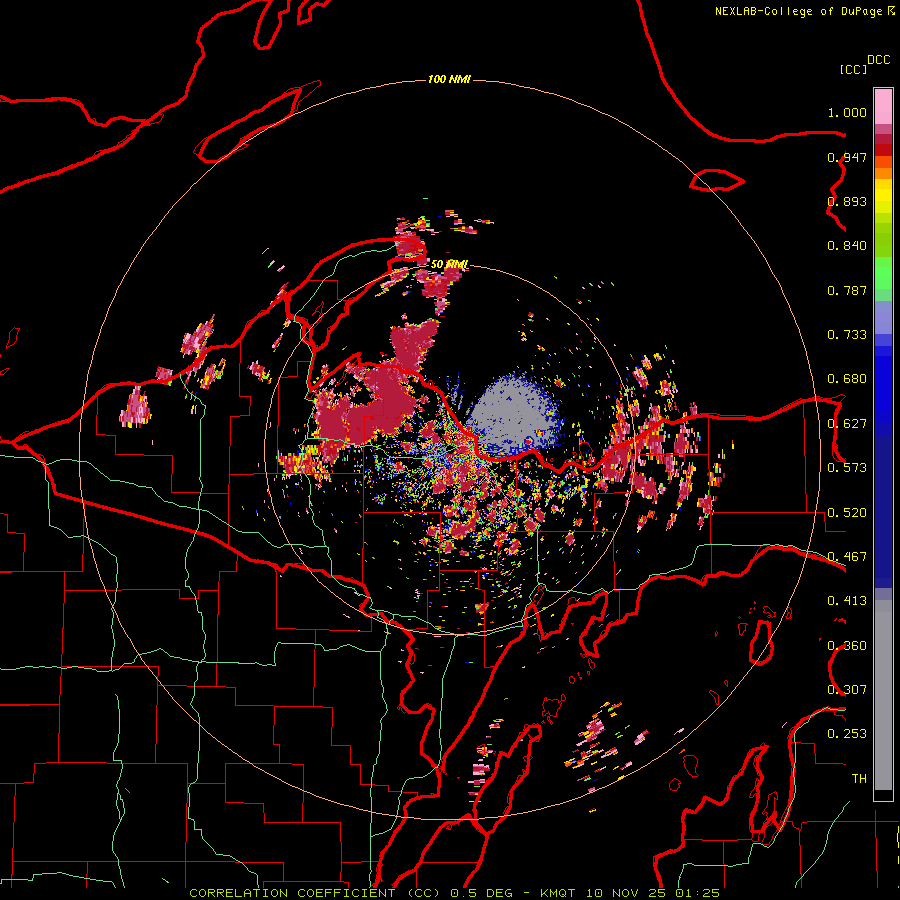Screen dimensions: 900x900
Task: Click the DCC label above legend
Action: click(879, 60)
